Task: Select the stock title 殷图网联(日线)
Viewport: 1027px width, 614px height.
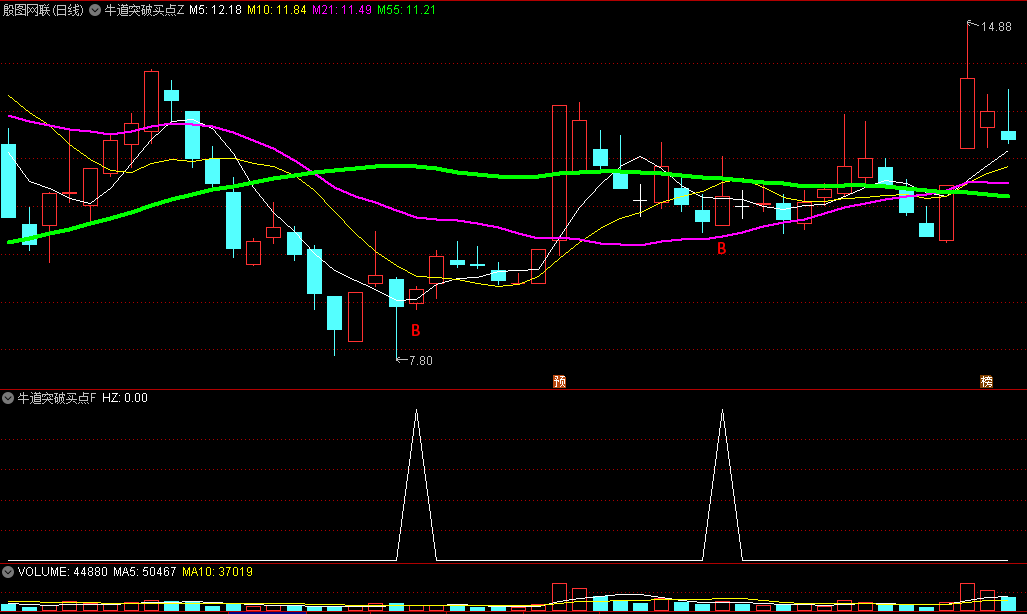Action: click(43, 10)
